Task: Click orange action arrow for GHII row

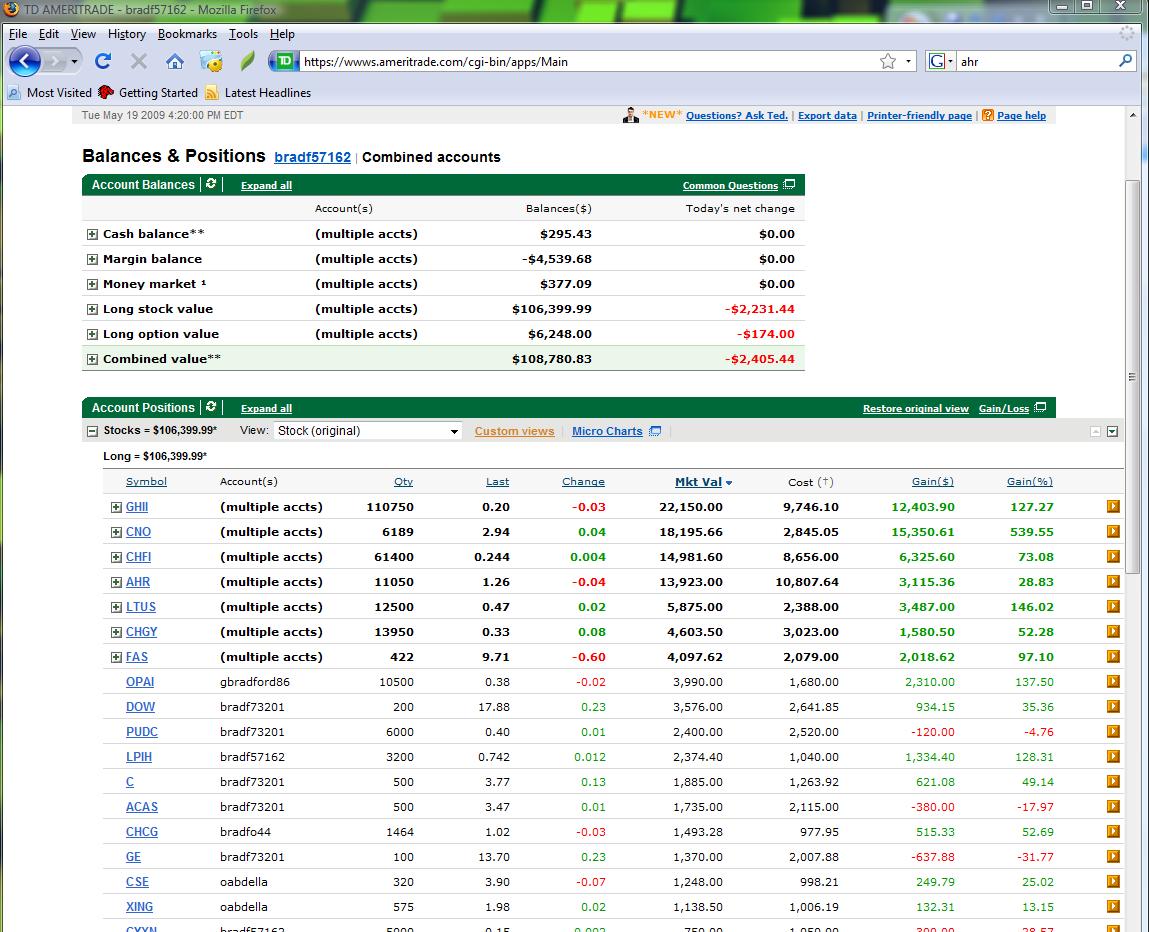Action: click(1113, 507)
